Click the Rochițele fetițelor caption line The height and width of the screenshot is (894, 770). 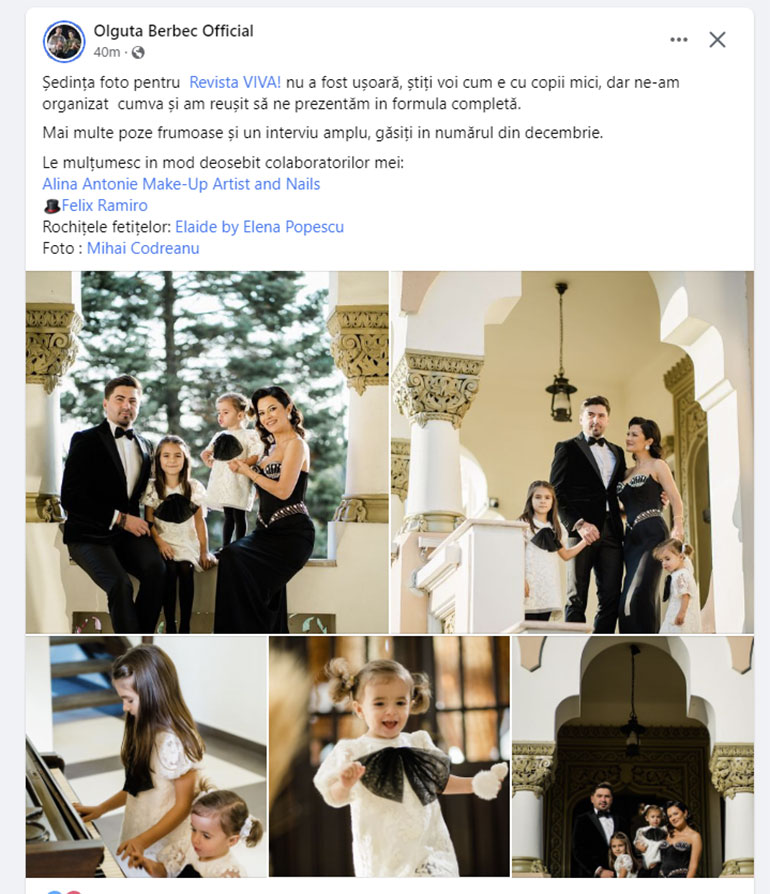coord(193,227)
